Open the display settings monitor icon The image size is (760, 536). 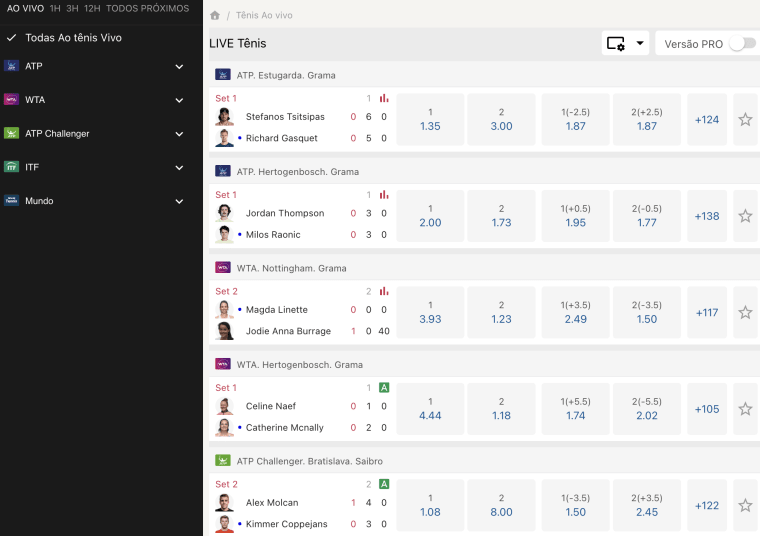[616, 44]
